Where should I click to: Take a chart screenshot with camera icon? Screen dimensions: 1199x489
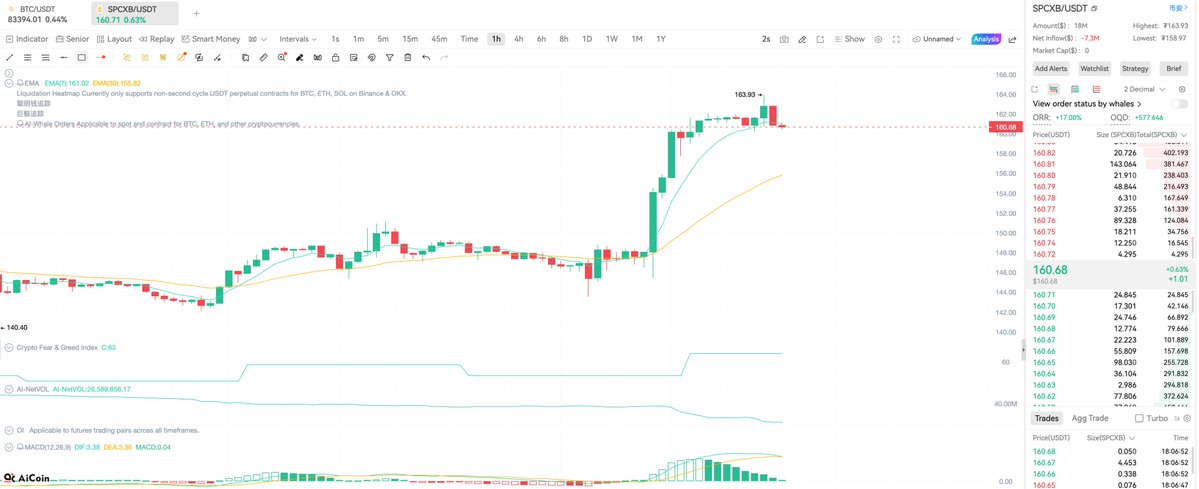784,39
